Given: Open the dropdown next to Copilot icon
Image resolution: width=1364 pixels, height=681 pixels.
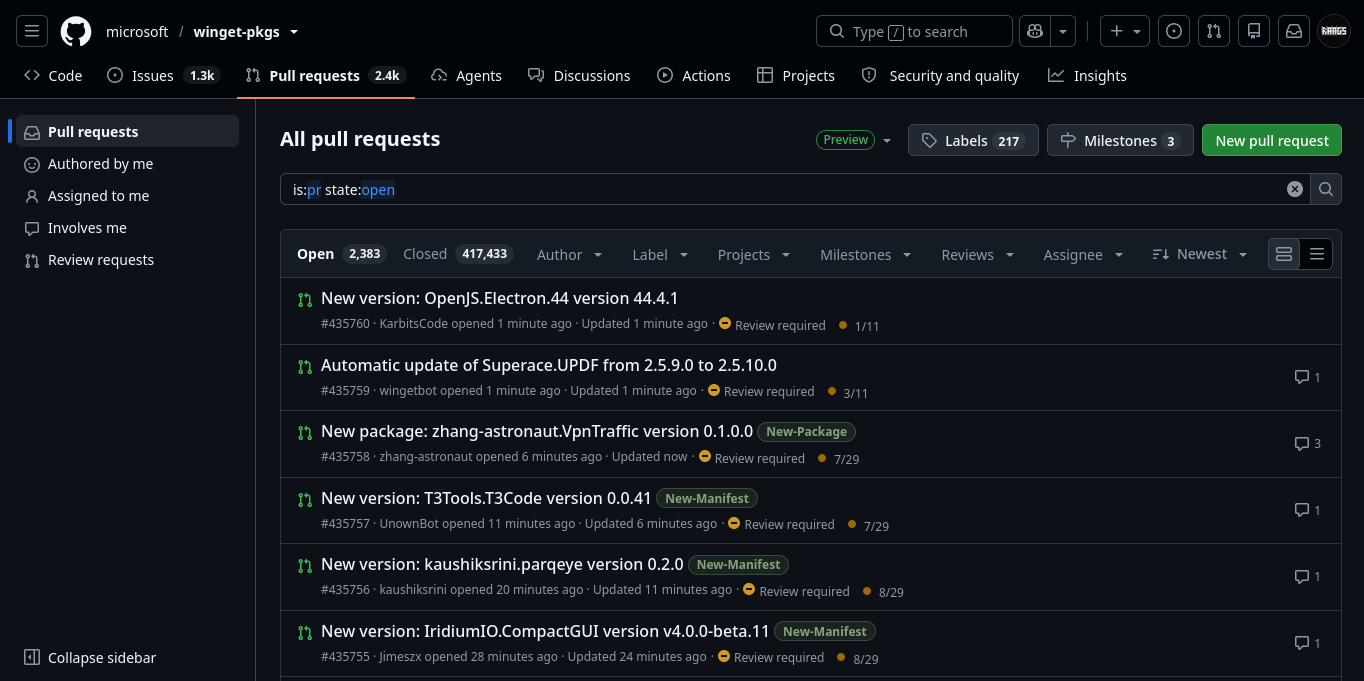Looking at the screenshot, I should tap(1063, 32).
